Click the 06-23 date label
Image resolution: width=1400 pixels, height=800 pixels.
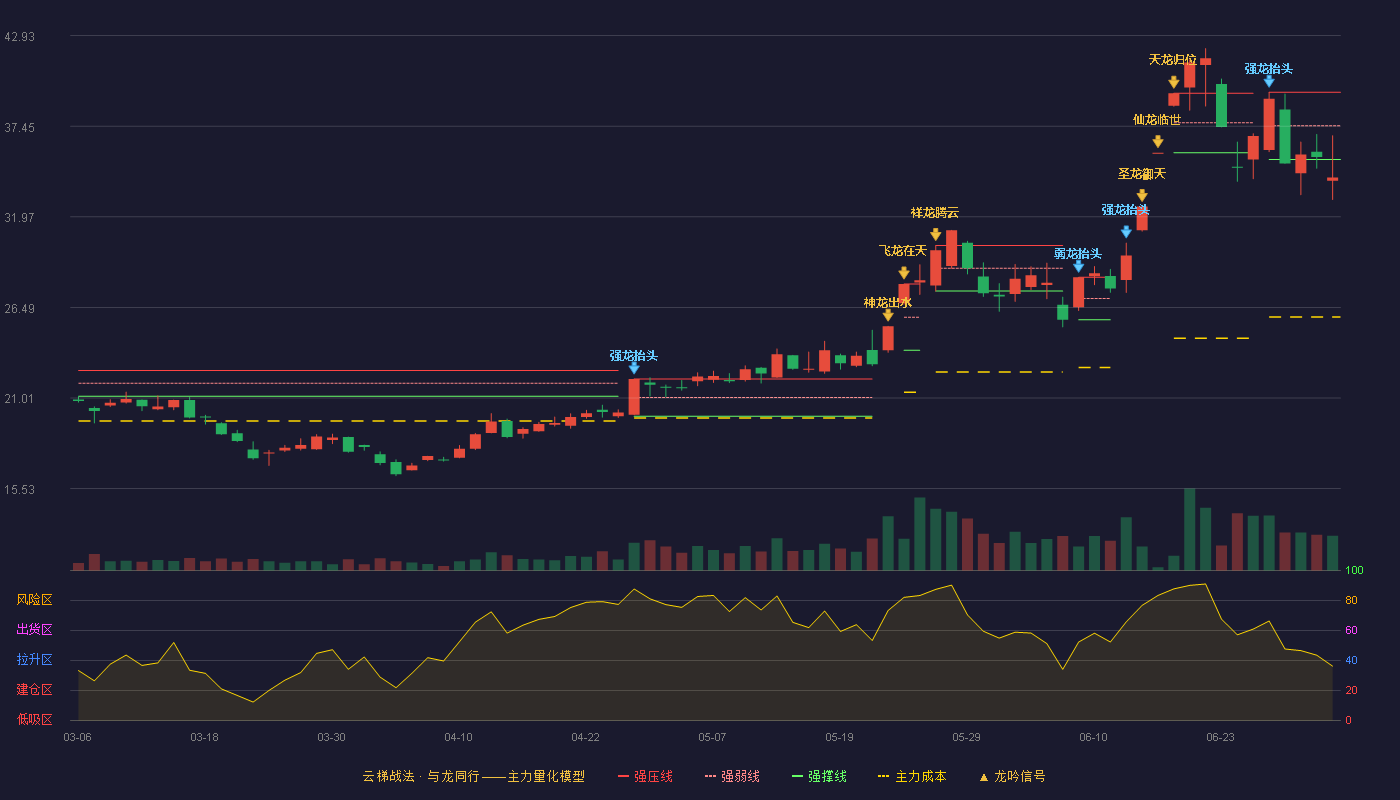click(1220, 737)
